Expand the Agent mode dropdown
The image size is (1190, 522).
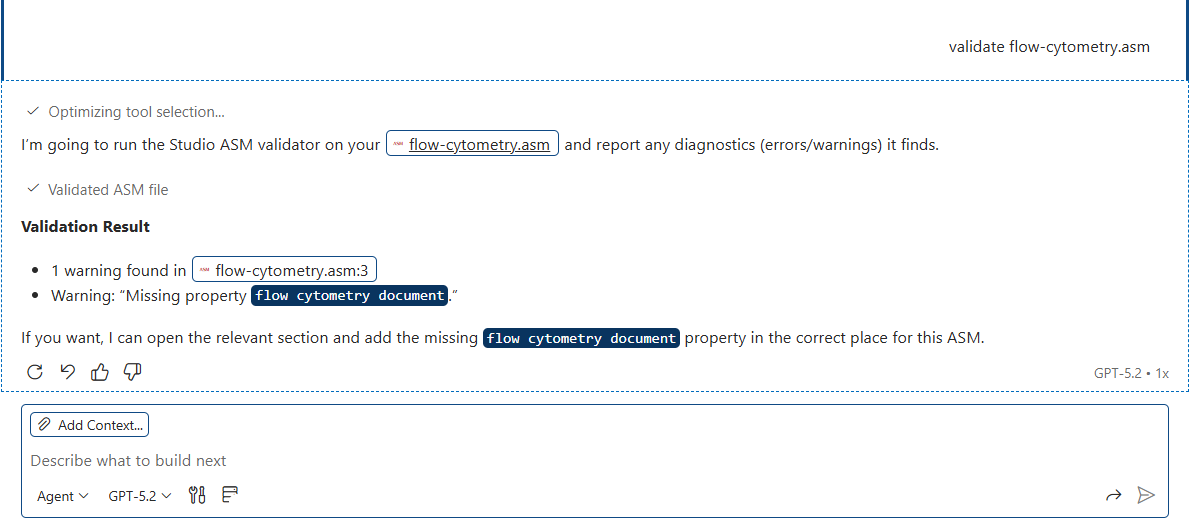[x=62, y=496]
